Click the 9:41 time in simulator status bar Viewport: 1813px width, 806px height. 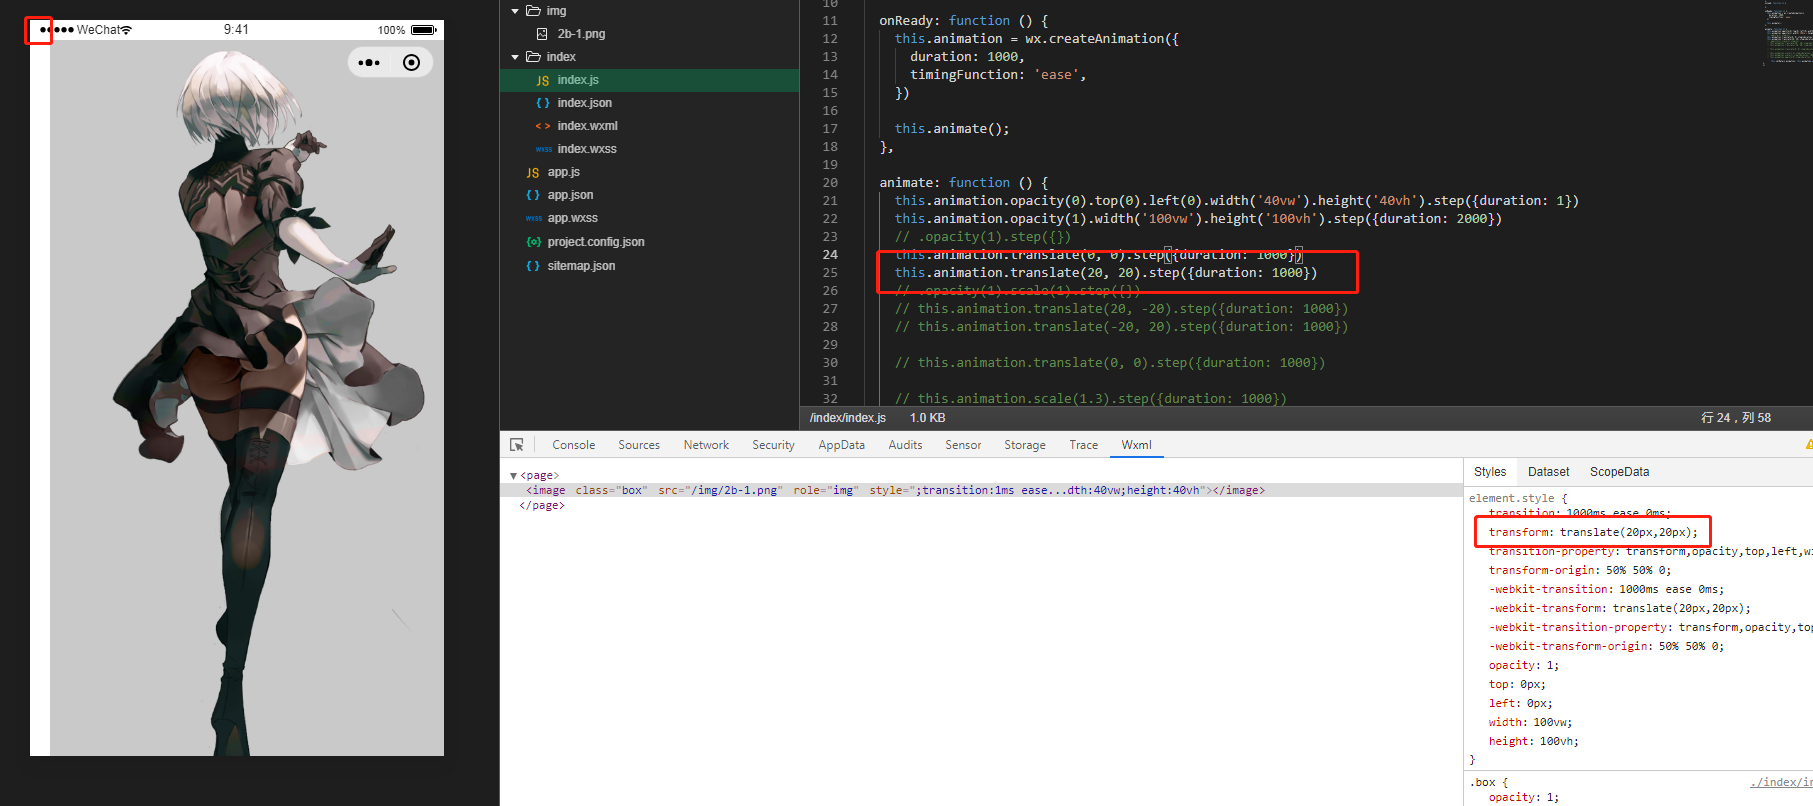[x=236, y=30]
